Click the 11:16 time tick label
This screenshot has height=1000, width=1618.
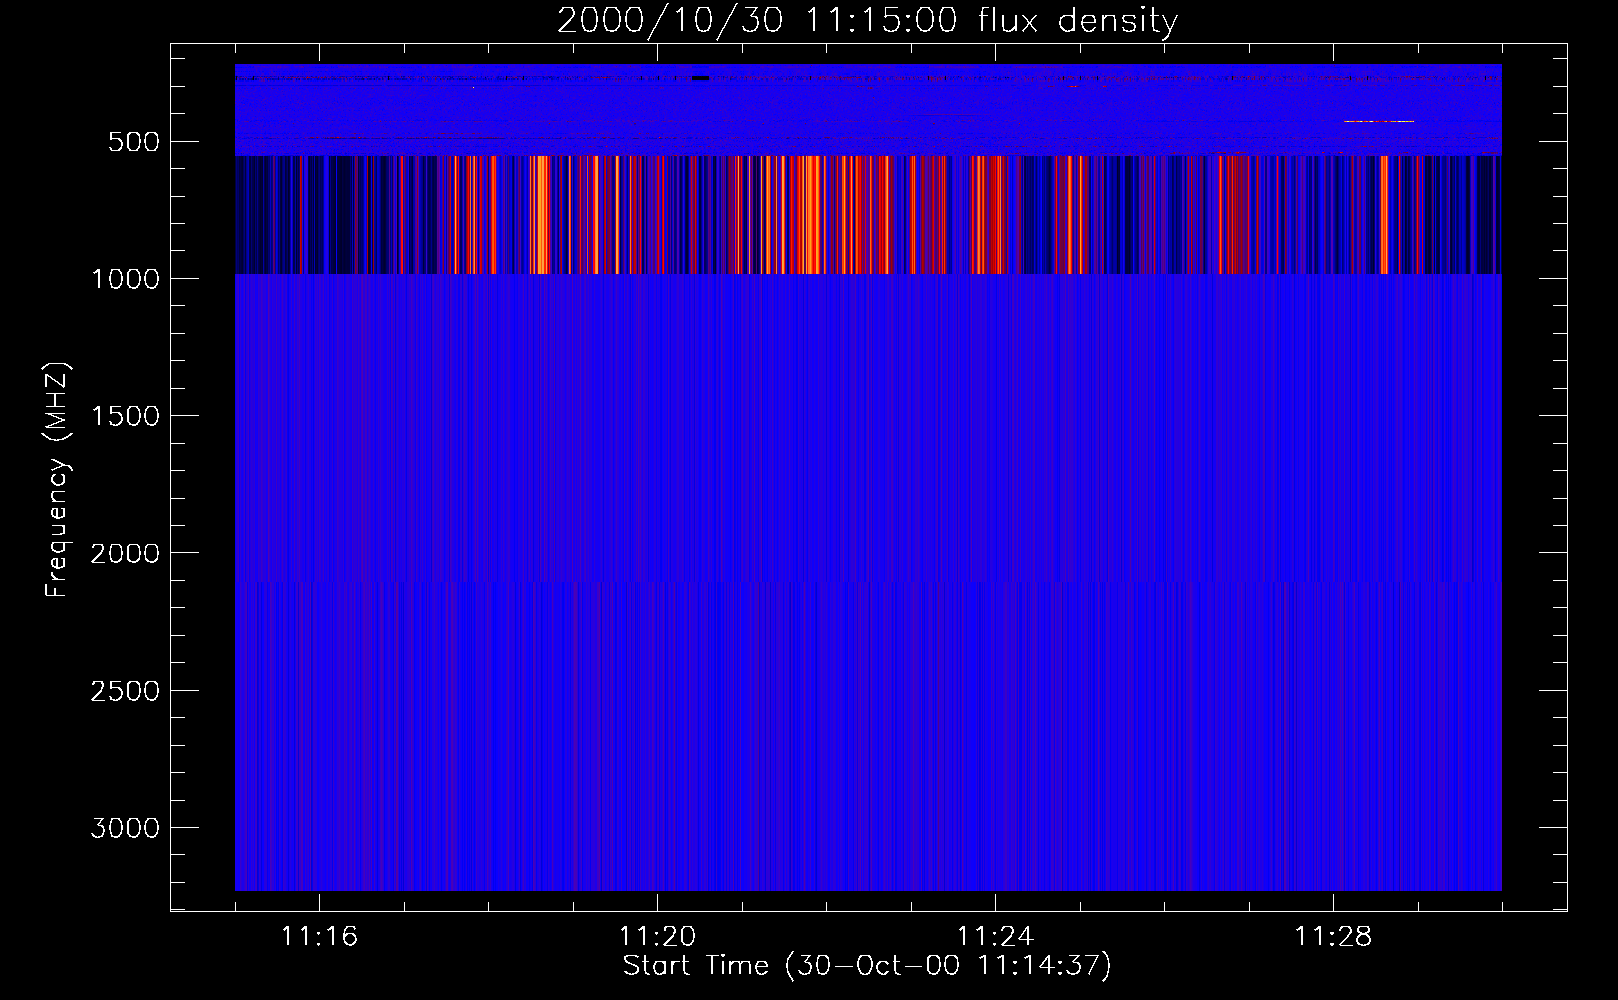point(319,937)
